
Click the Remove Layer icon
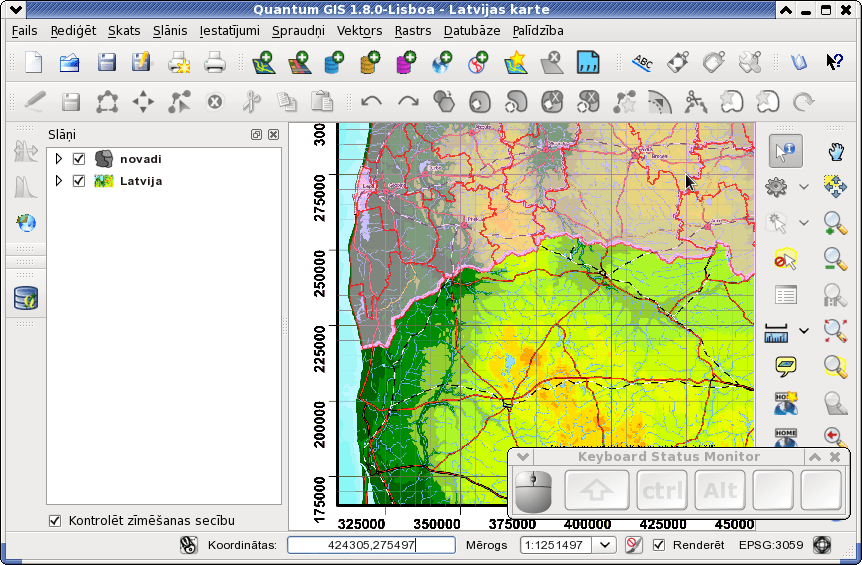click(x=552, y=63)
